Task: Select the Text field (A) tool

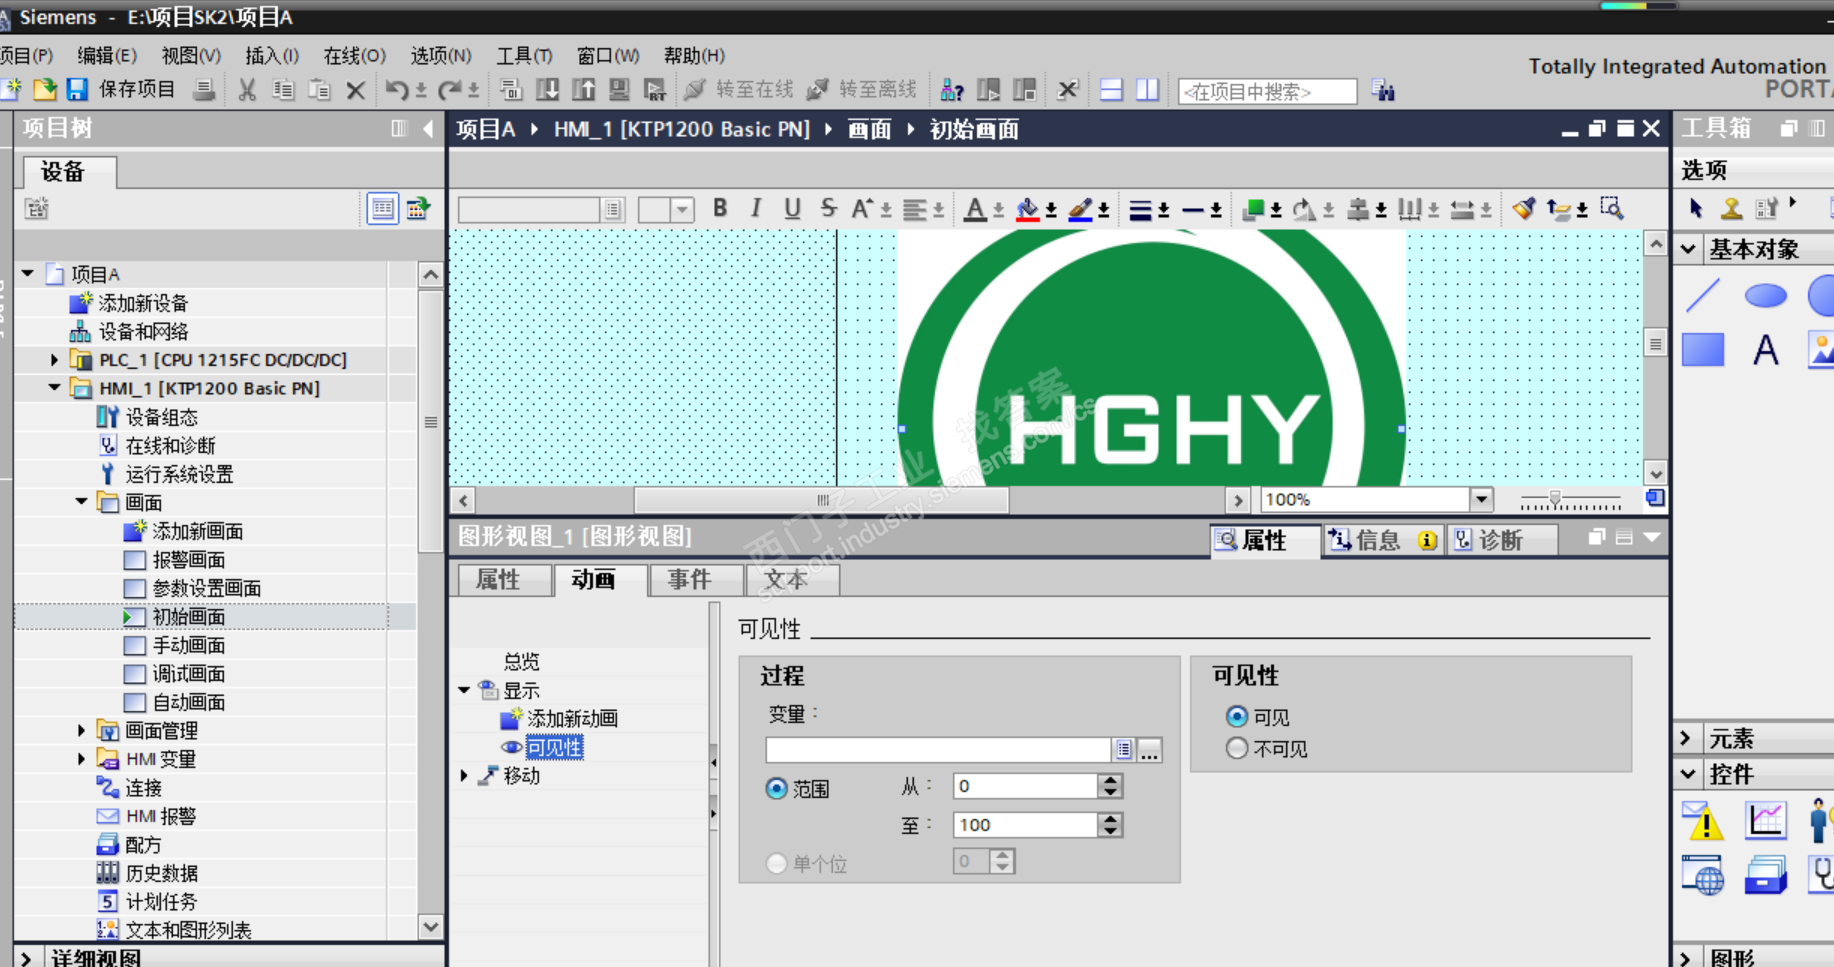Action: [1766, 350]
